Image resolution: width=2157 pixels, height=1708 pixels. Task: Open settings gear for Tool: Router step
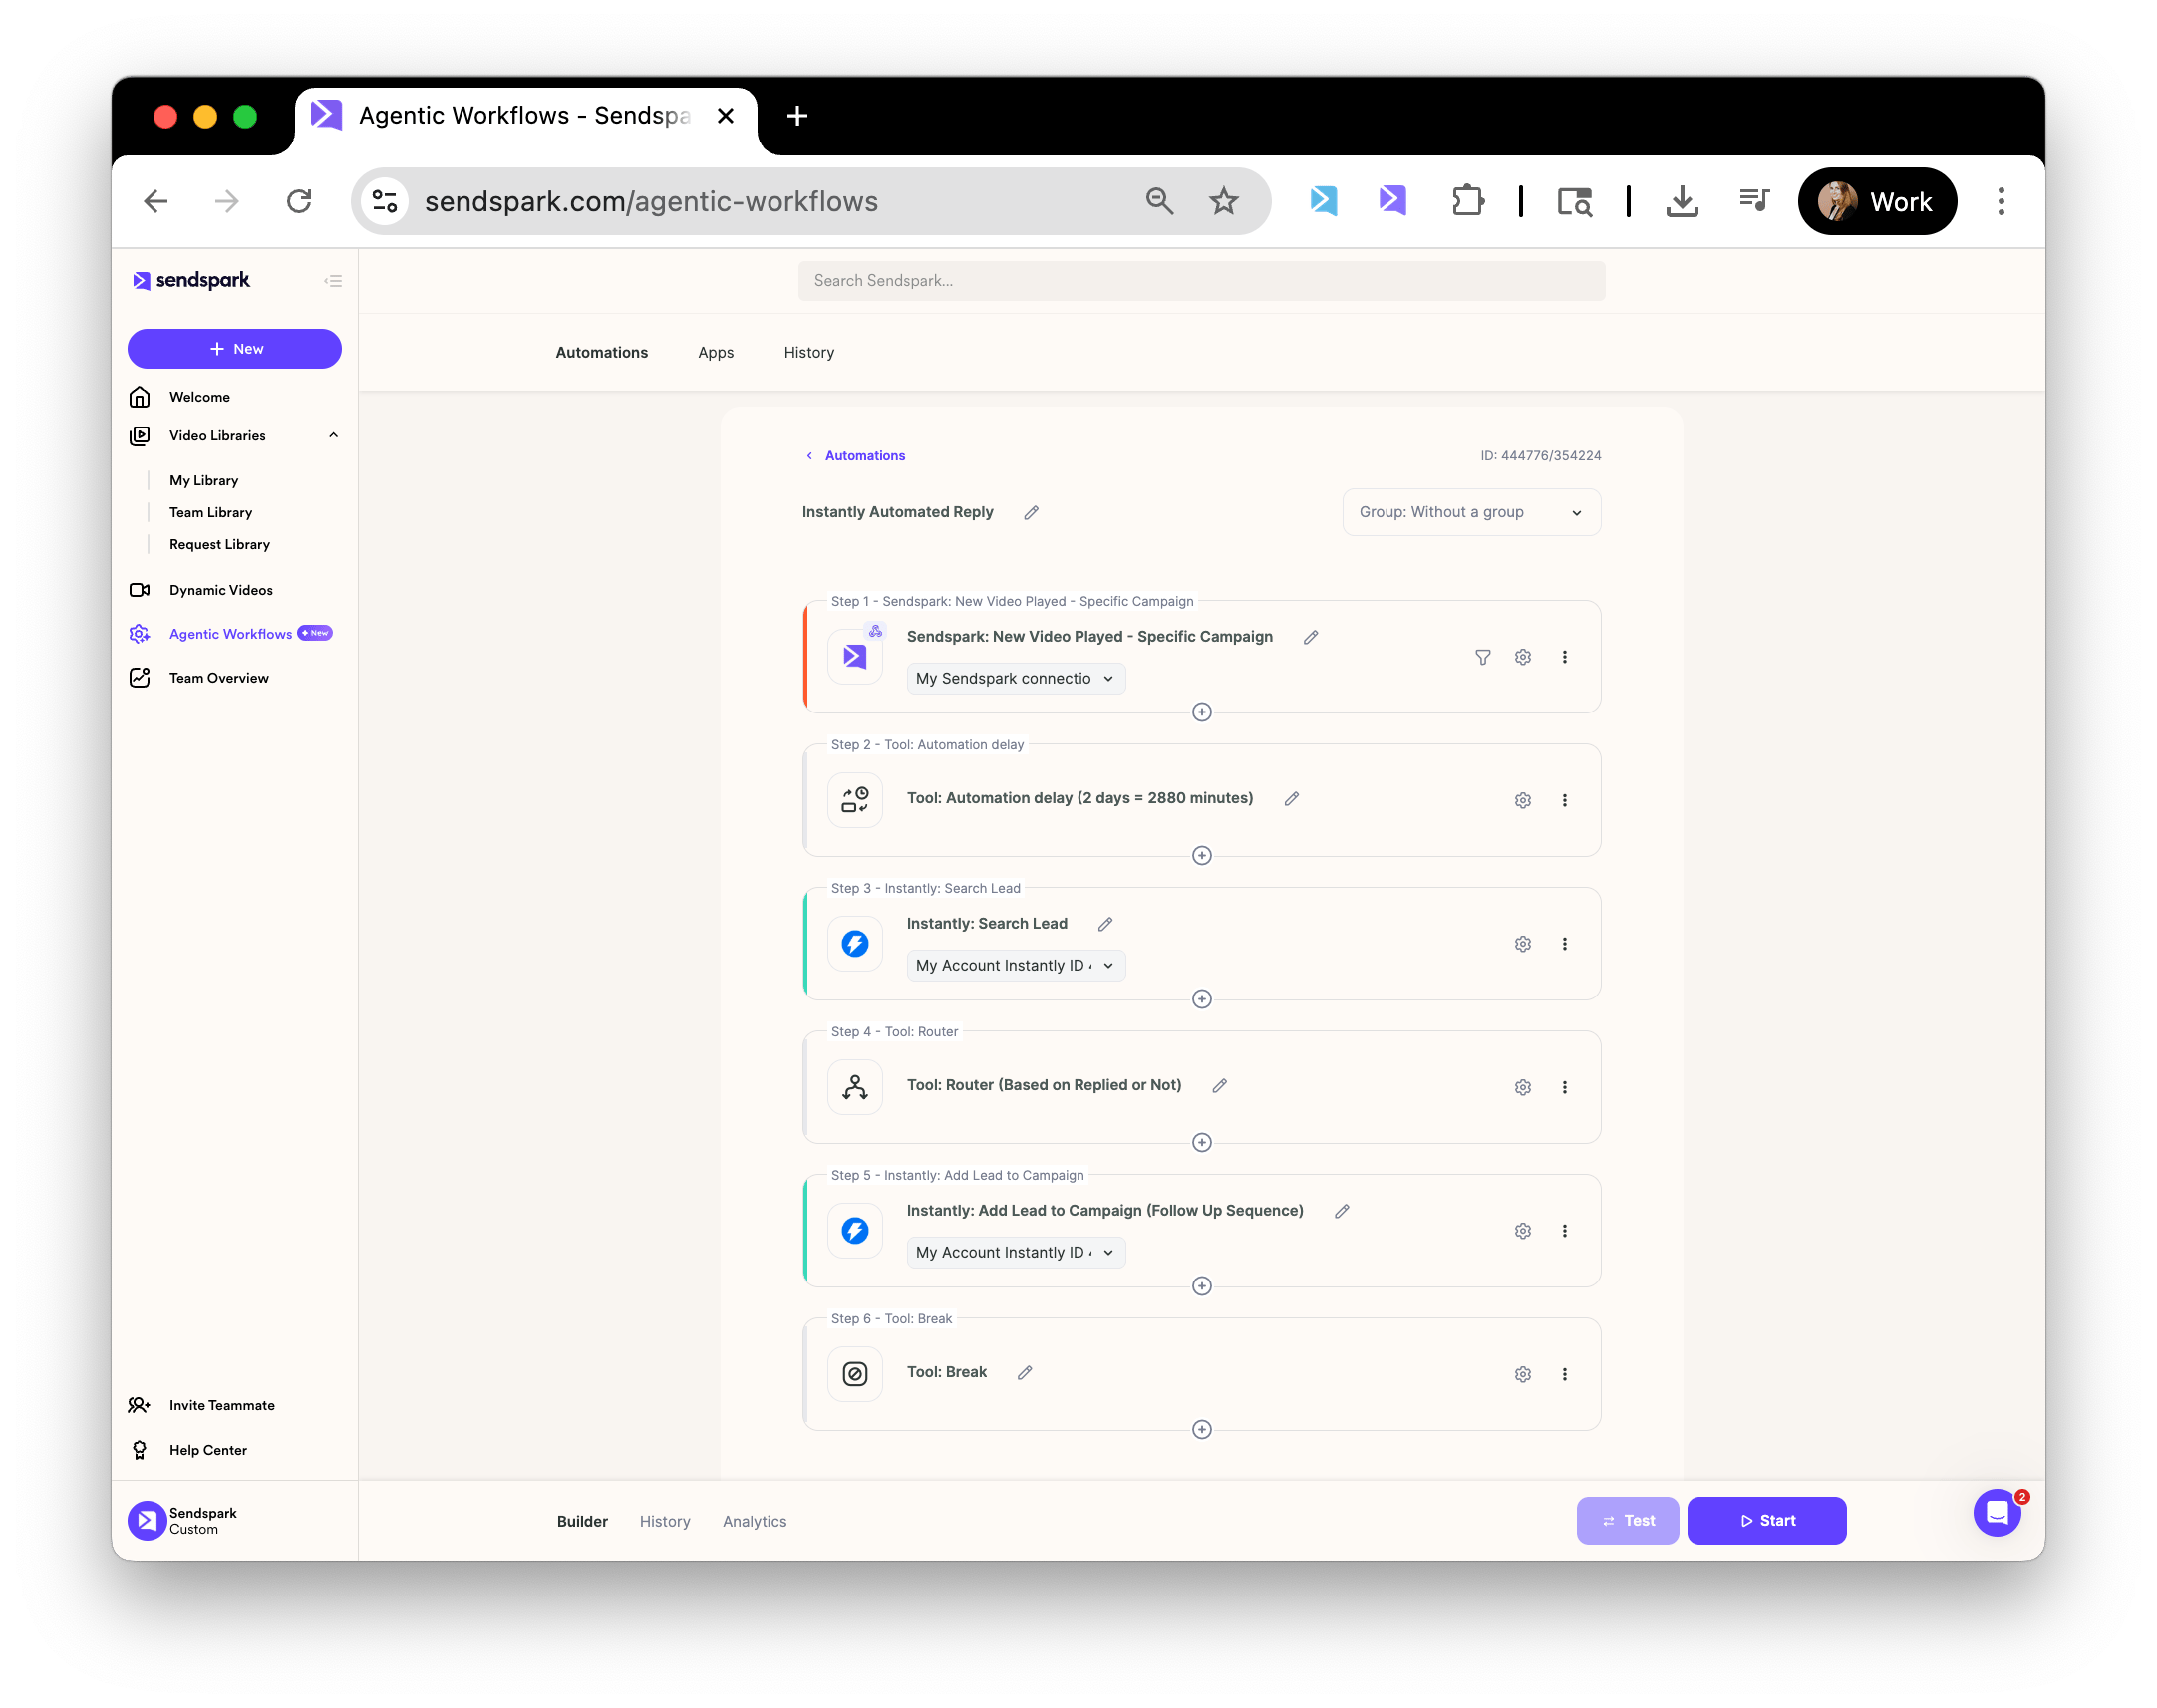(x=1522, y=1087)
